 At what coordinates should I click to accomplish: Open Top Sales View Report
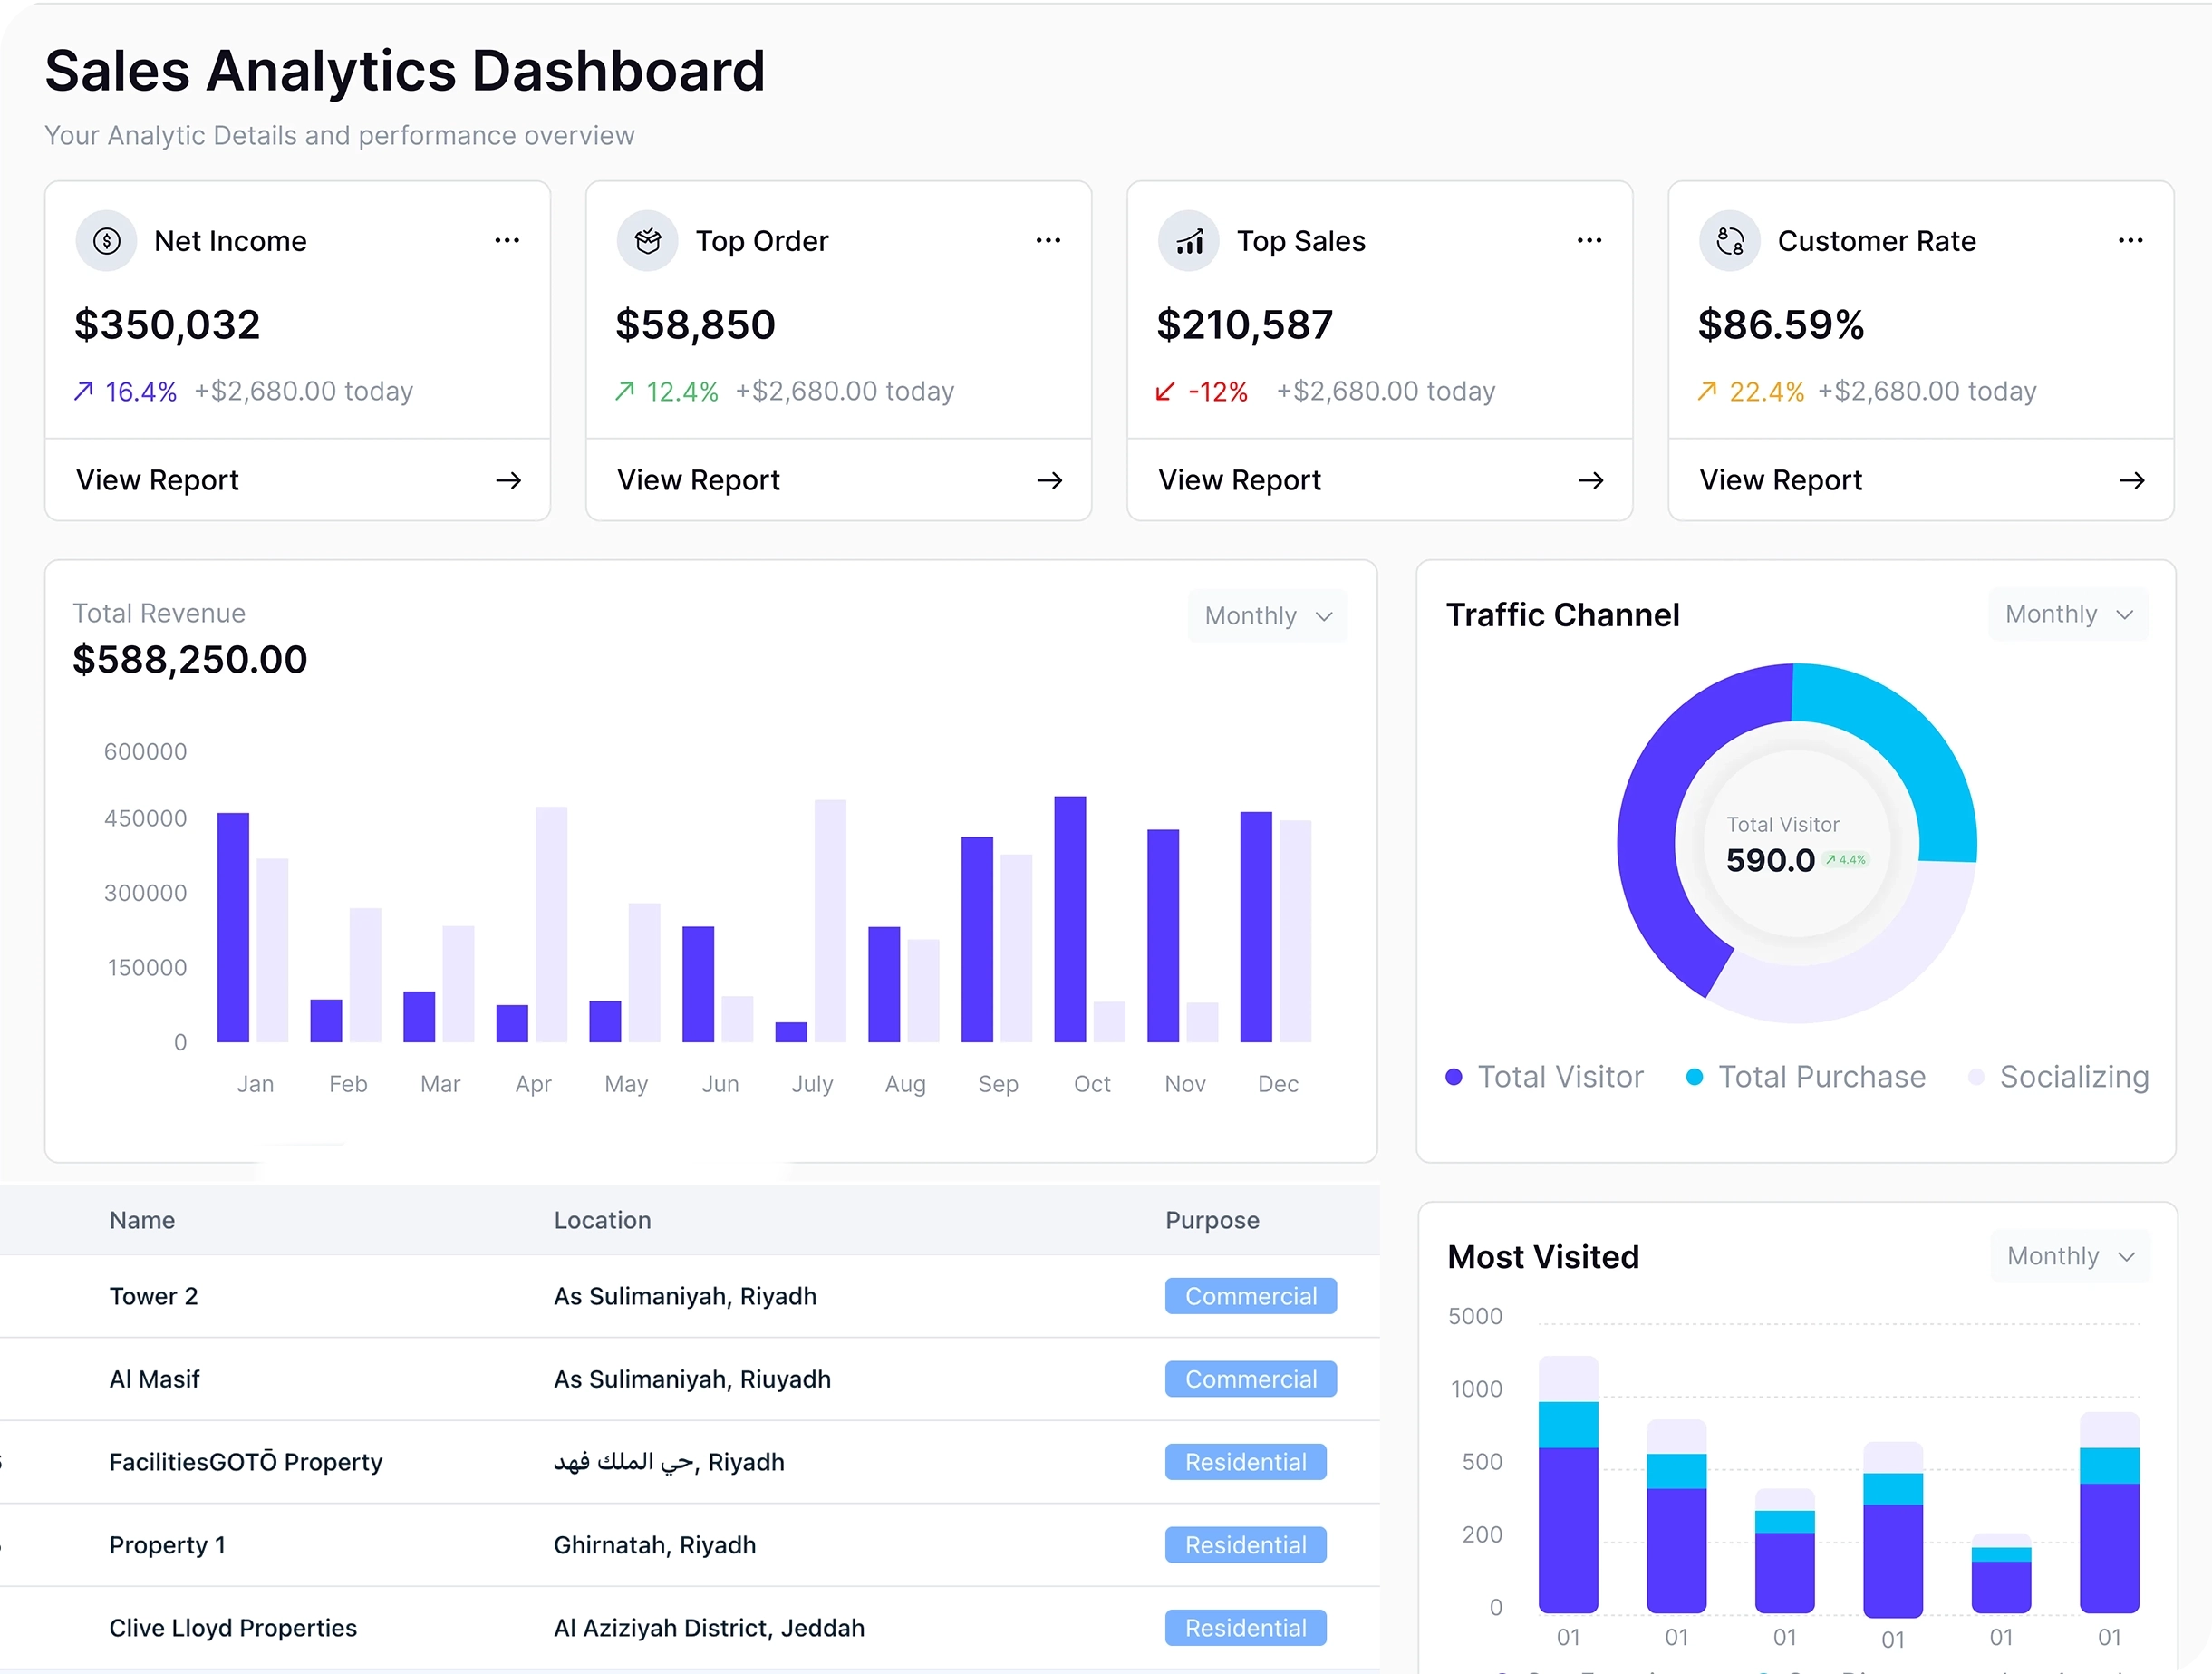point(1380,481)
